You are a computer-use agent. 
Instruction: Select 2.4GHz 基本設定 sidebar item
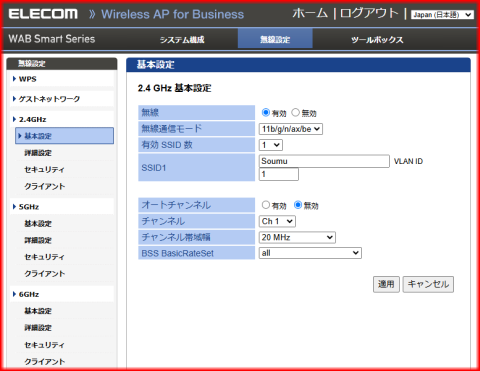pos(64,136)
